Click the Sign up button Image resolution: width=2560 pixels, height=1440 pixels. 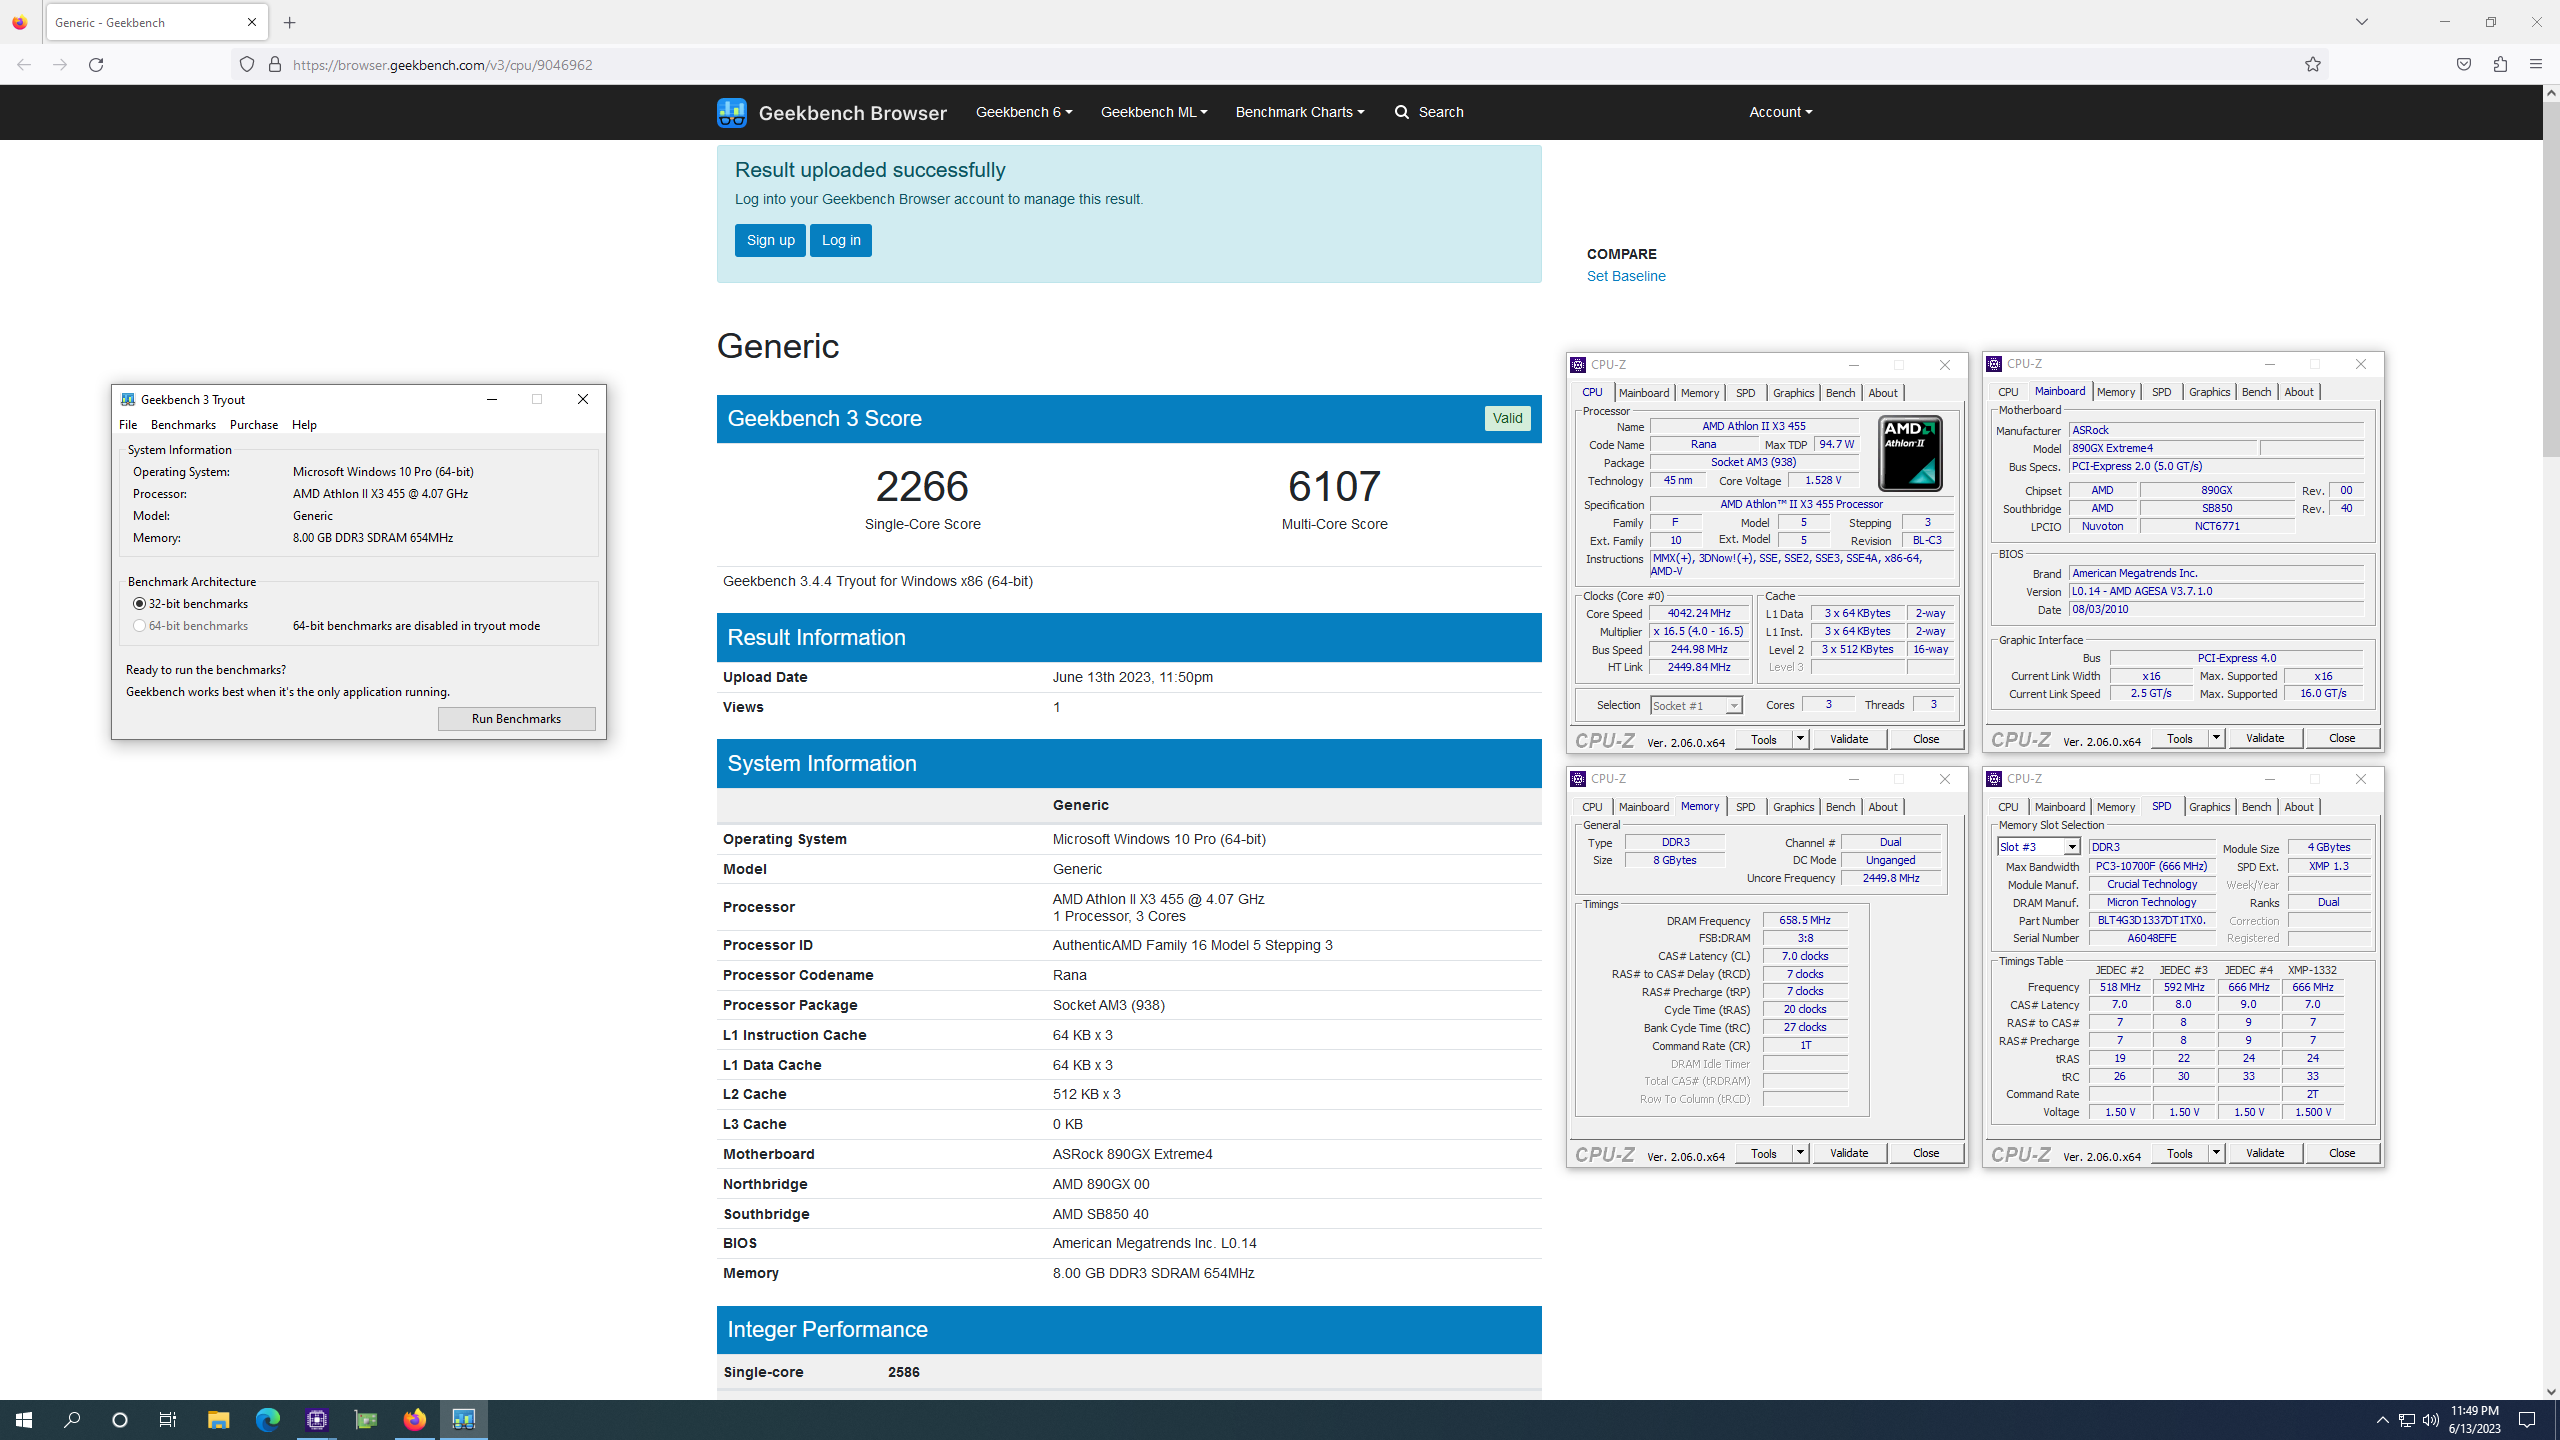click(x=770, y=240)
